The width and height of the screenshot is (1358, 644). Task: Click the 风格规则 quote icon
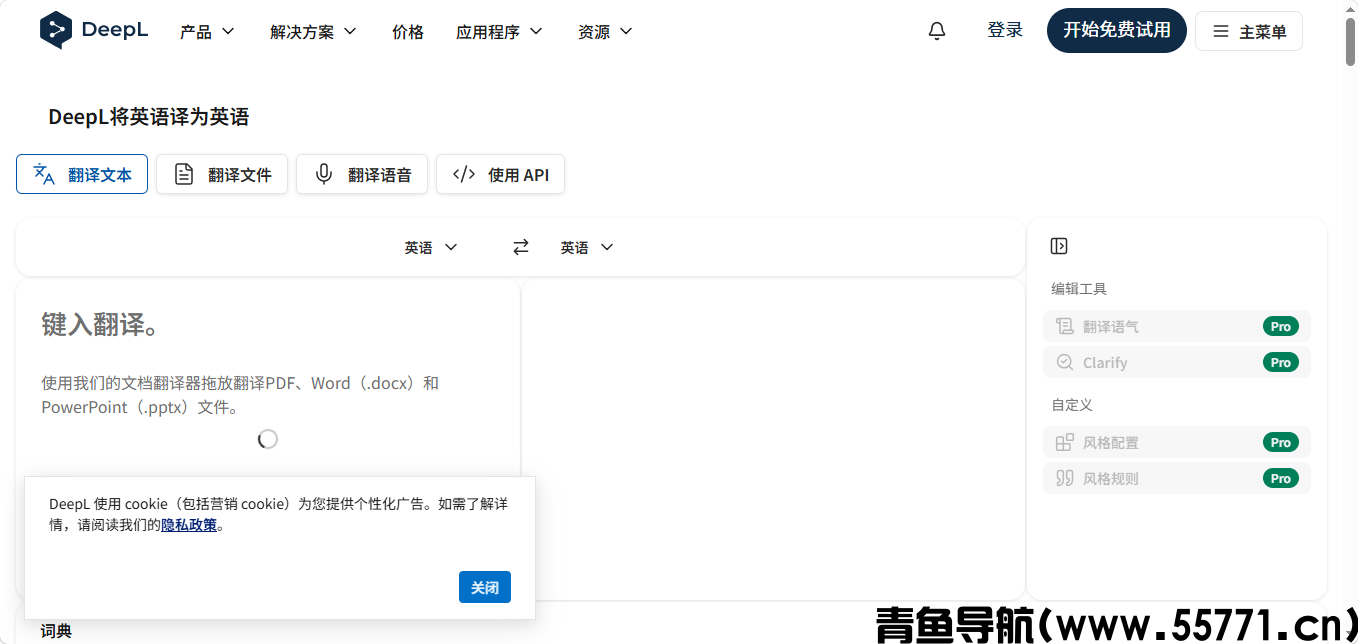(x=1065, y=478)
